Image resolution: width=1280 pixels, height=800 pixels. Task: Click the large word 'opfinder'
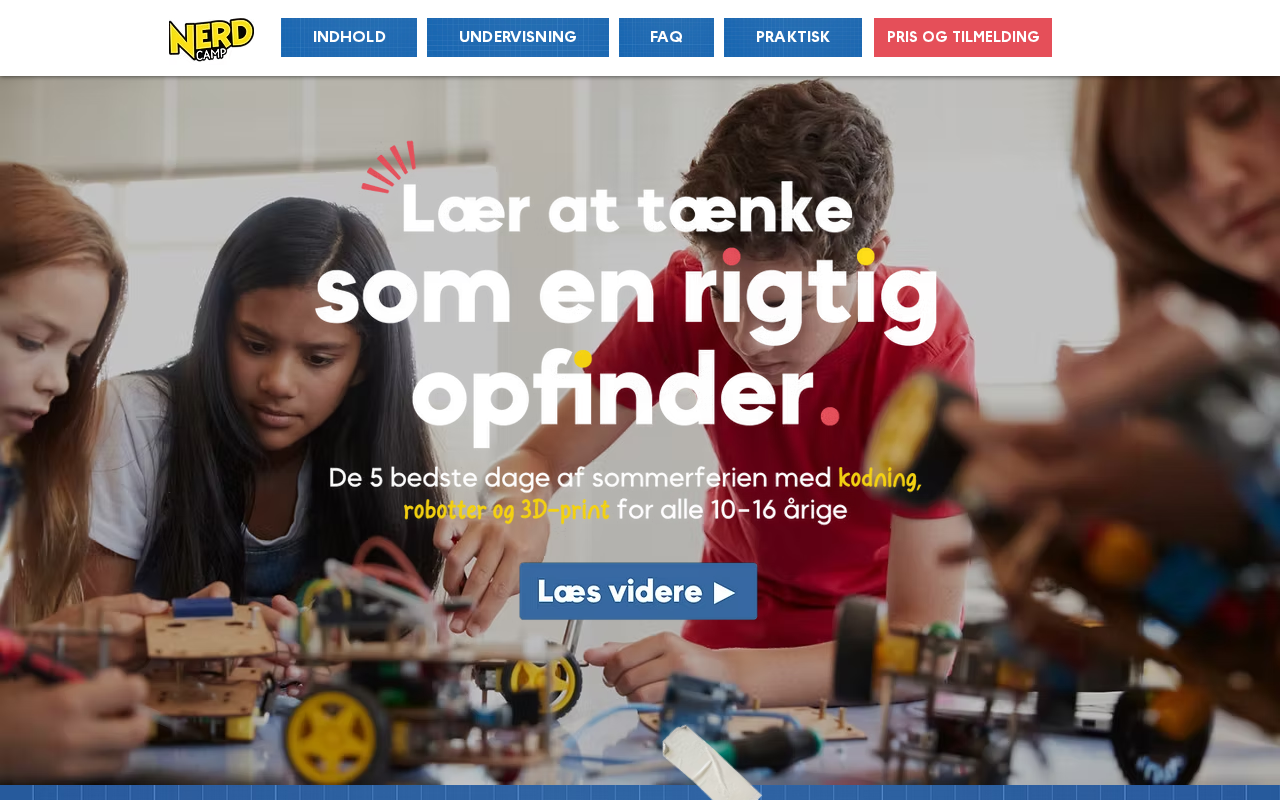point(613,397)
